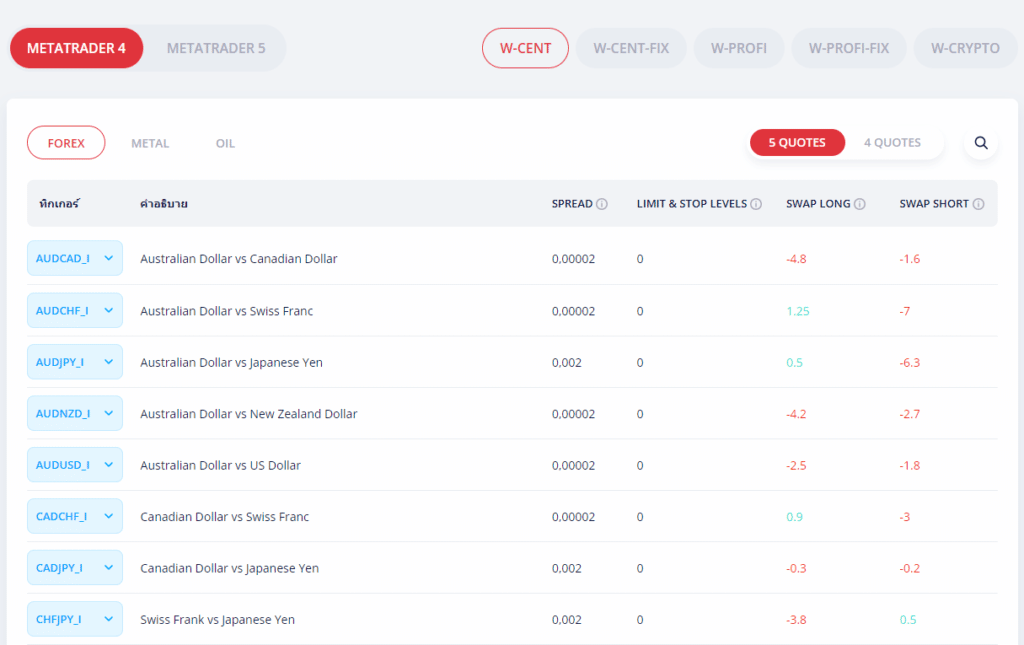
Task: Expand the AUDCAD_I ticker chevron
Action: pos(108,259)
